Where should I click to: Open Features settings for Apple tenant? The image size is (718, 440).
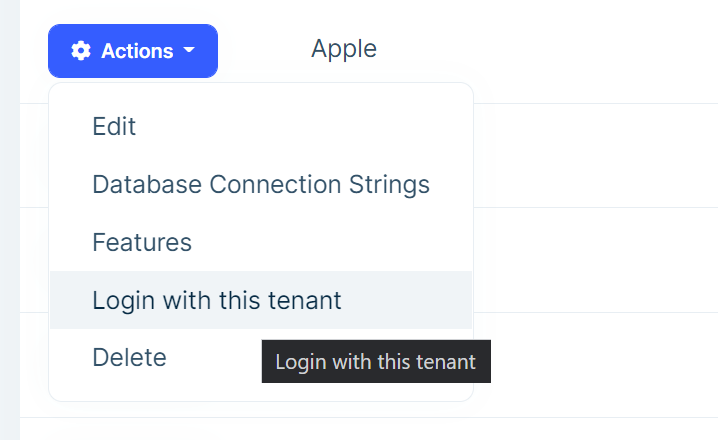coord(142,242)
